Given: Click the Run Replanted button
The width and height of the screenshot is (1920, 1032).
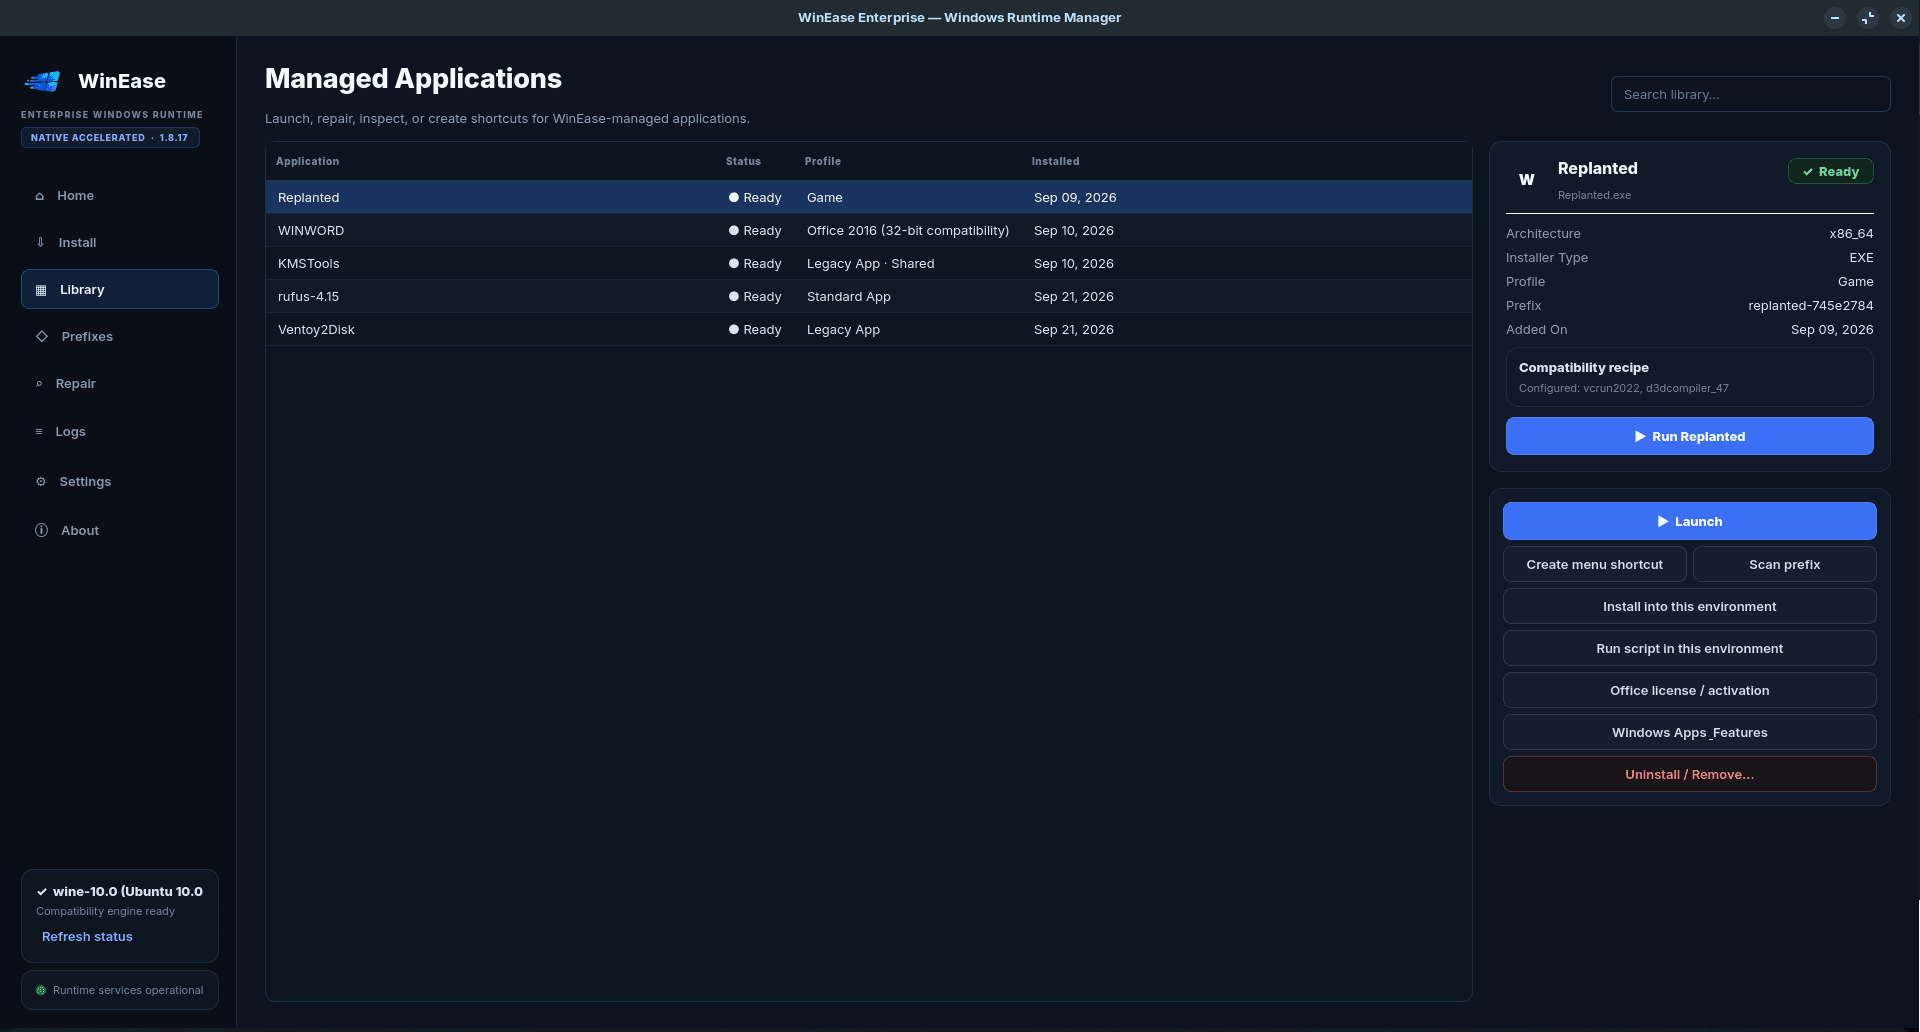Looking at the screenshot, I should coord(1690,436).
